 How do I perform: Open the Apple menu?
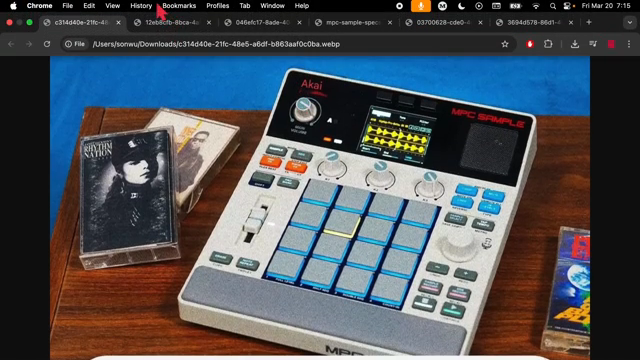point(13,6)
